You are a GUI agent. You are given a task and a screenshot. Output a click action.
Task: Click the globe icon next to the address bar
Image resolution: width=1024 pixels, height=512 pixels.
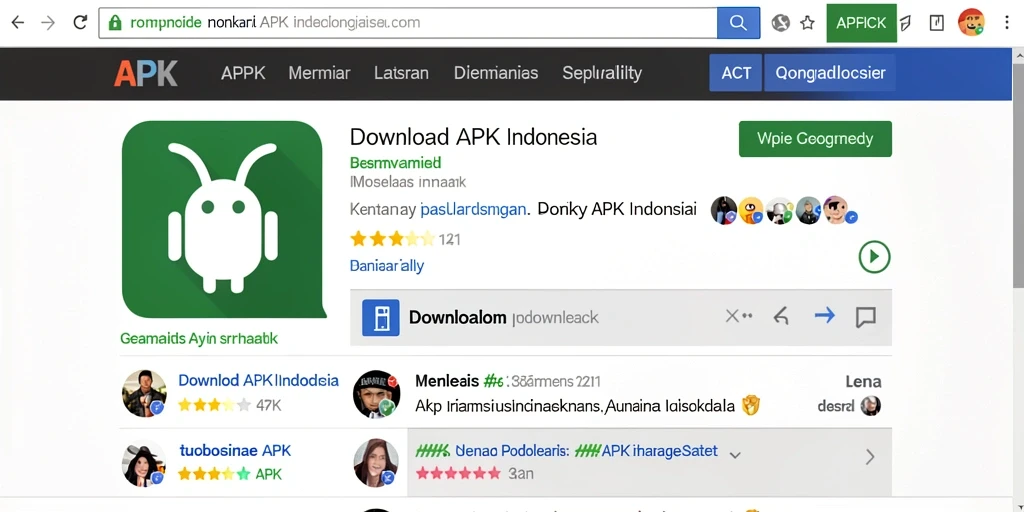tap(780, 23)
